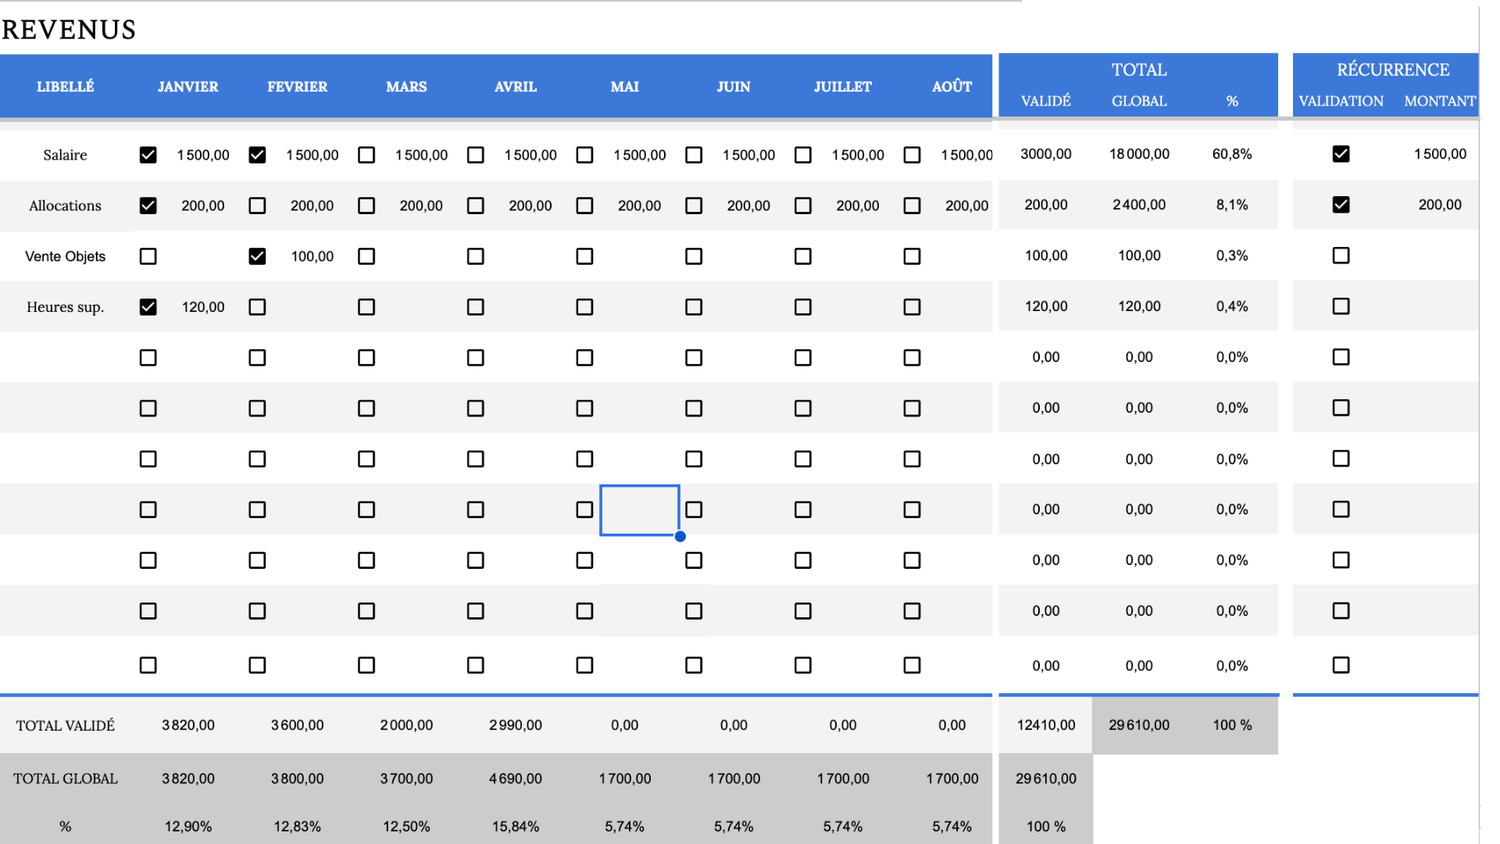Select percentage cell 12,90%

[188, 826]
